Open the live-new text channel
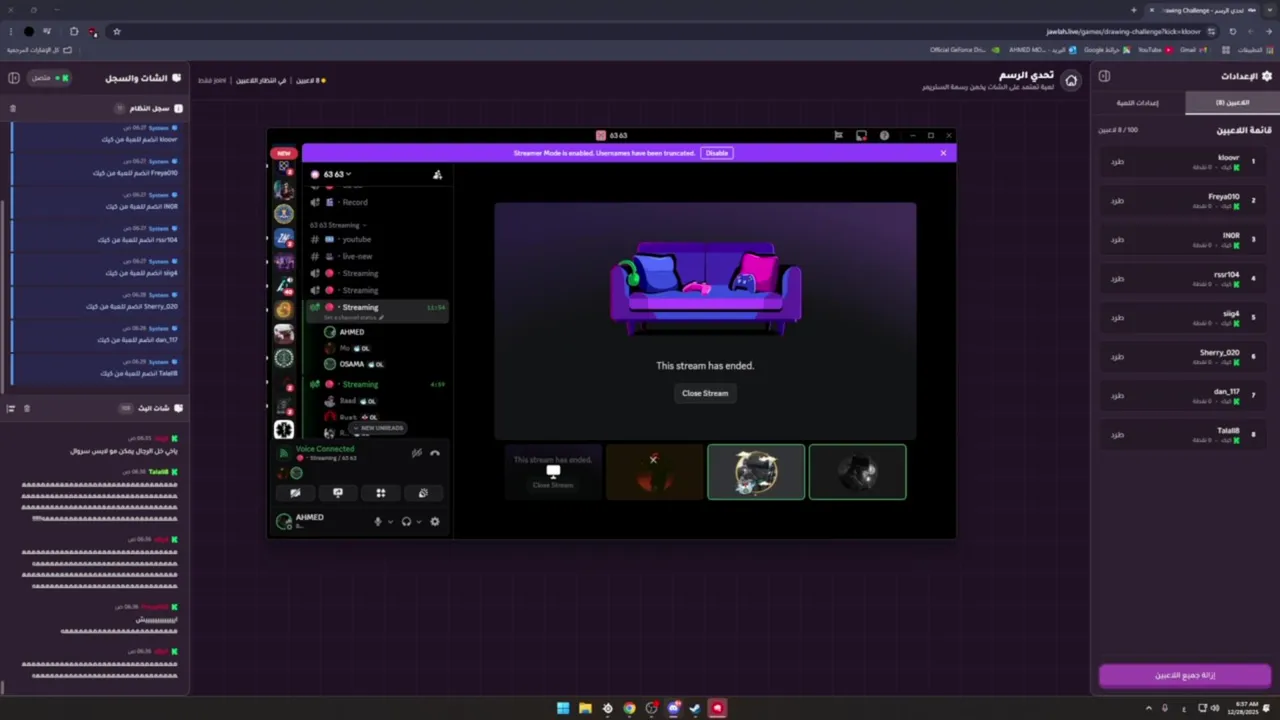 (357, 256)
